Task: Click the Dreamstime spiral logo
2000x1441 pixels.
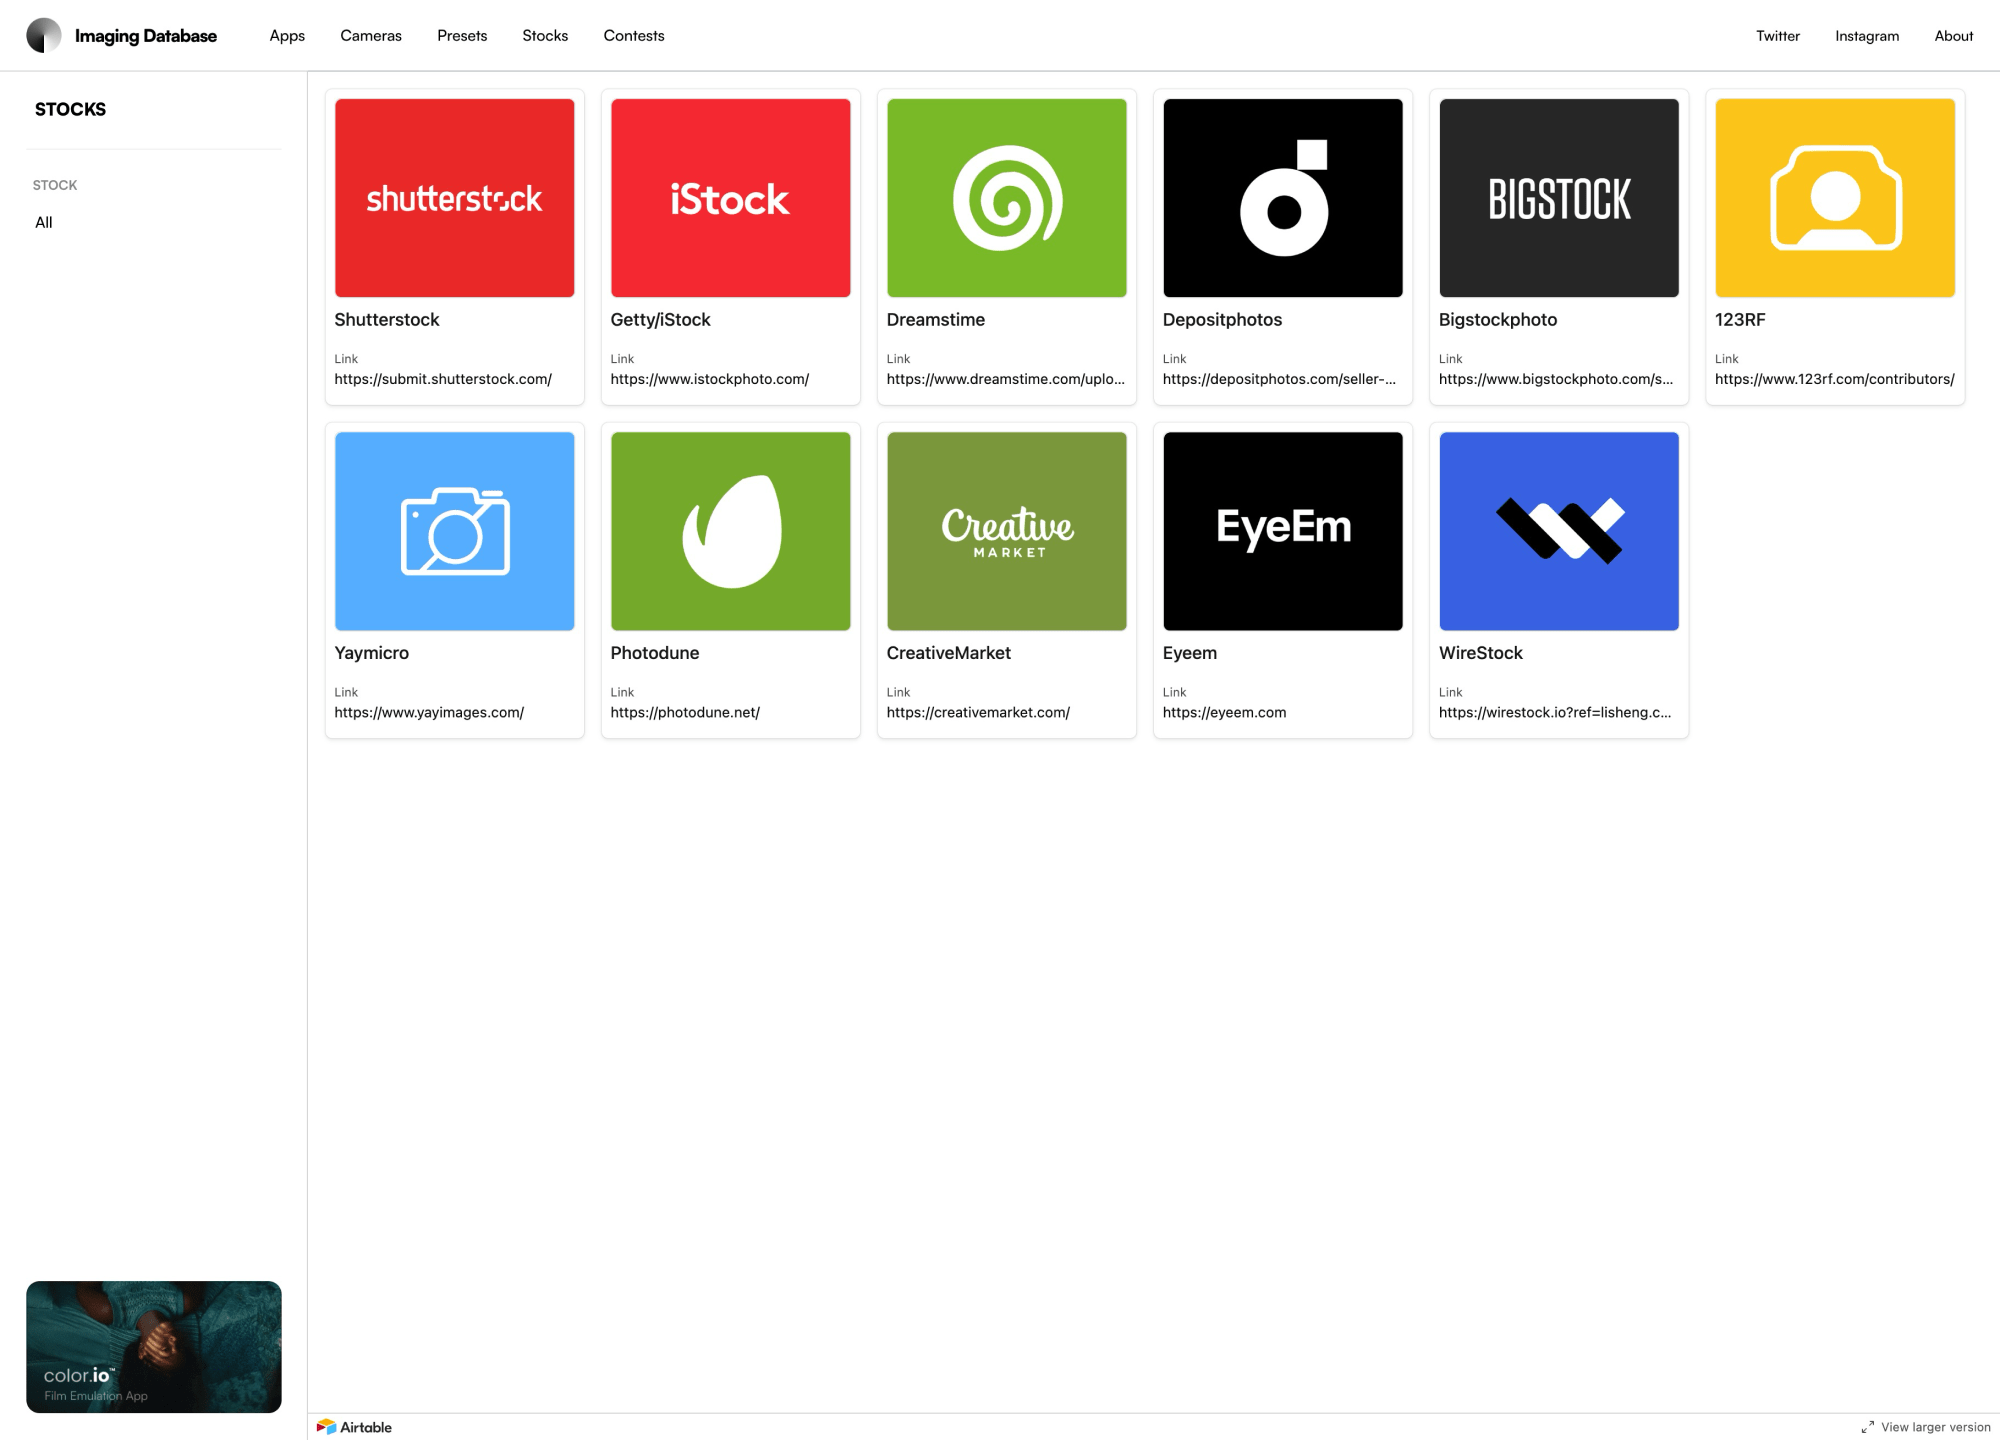Action: coord(1007,198)
